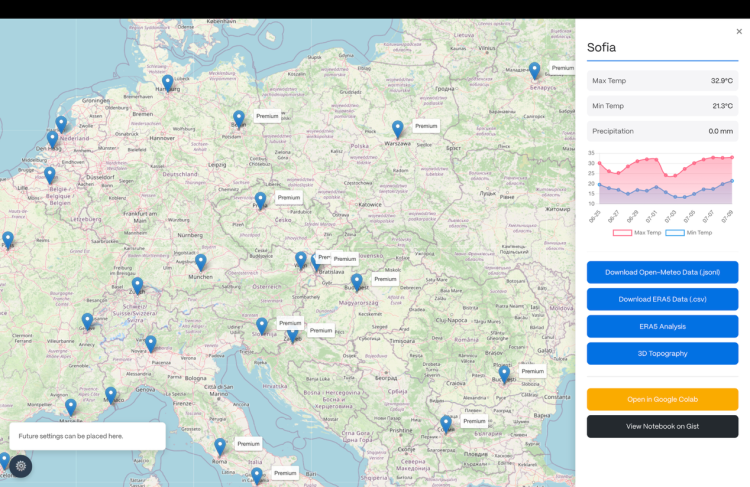750x487 pixels.
Task: Open the settings gear icon
Action: click(21, 466)
